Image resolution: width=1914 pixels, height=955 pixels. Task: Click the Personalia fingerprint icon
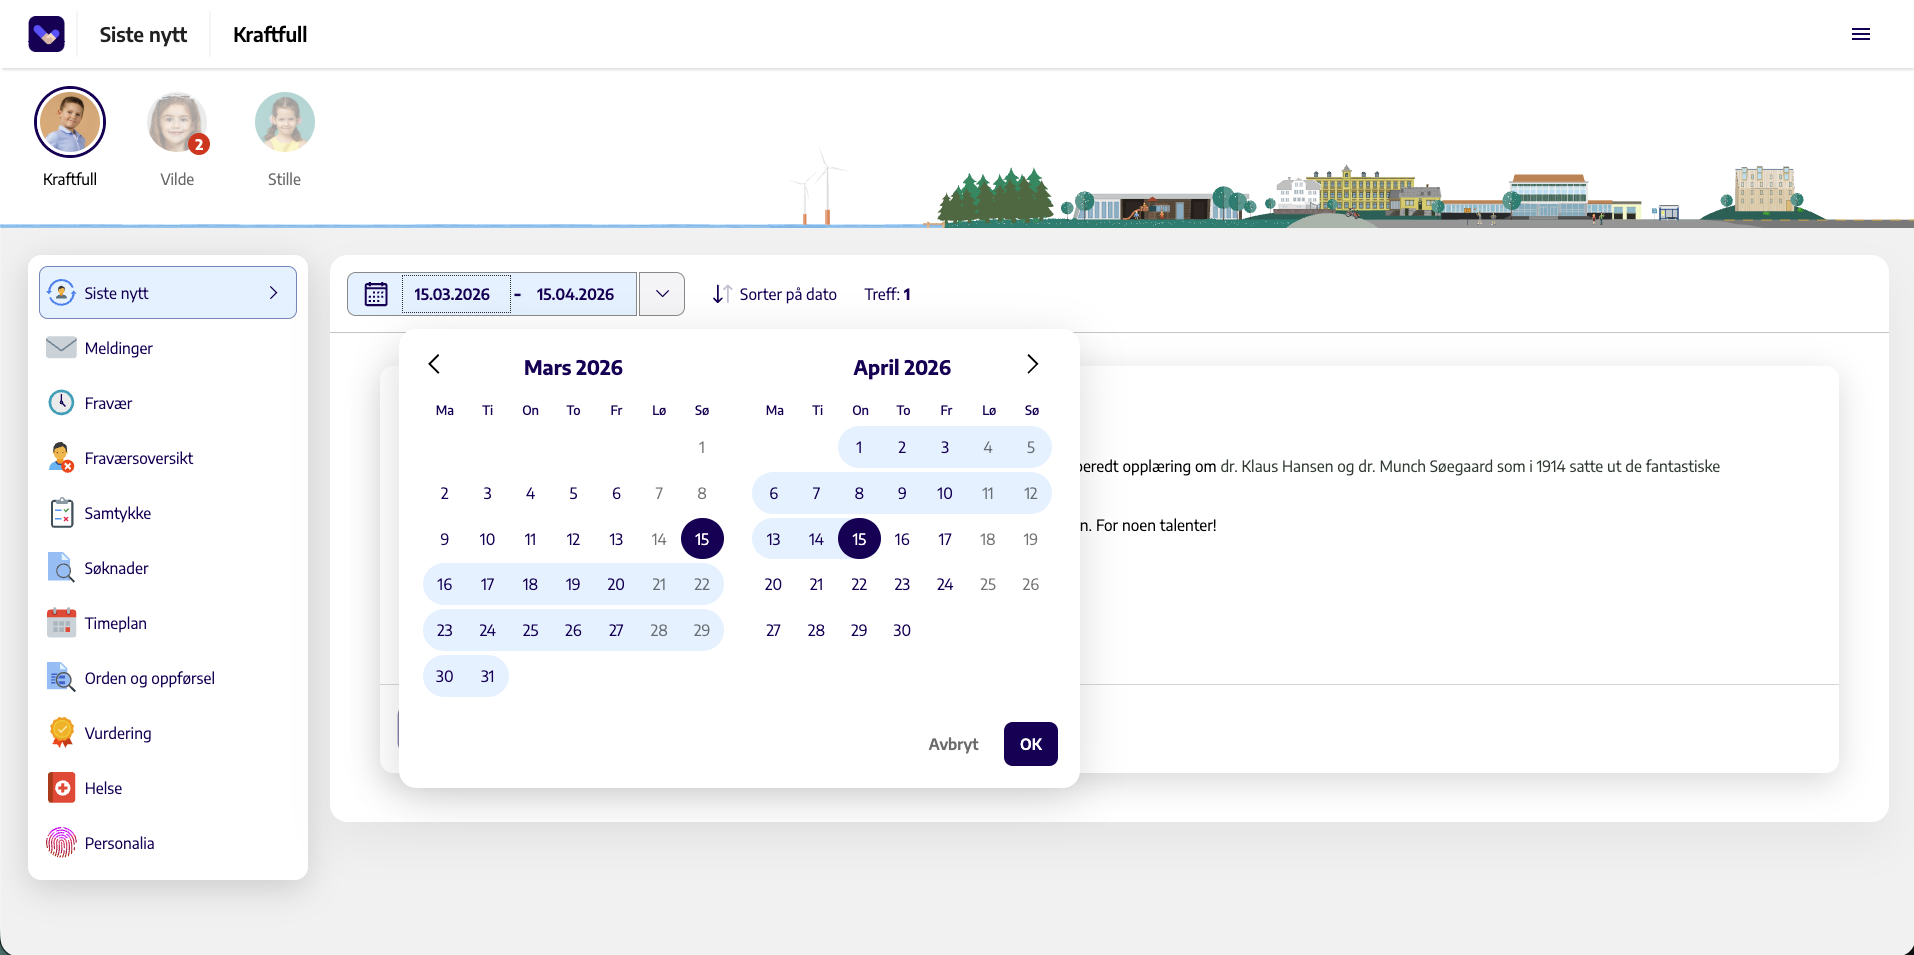[x=61, y=843]
